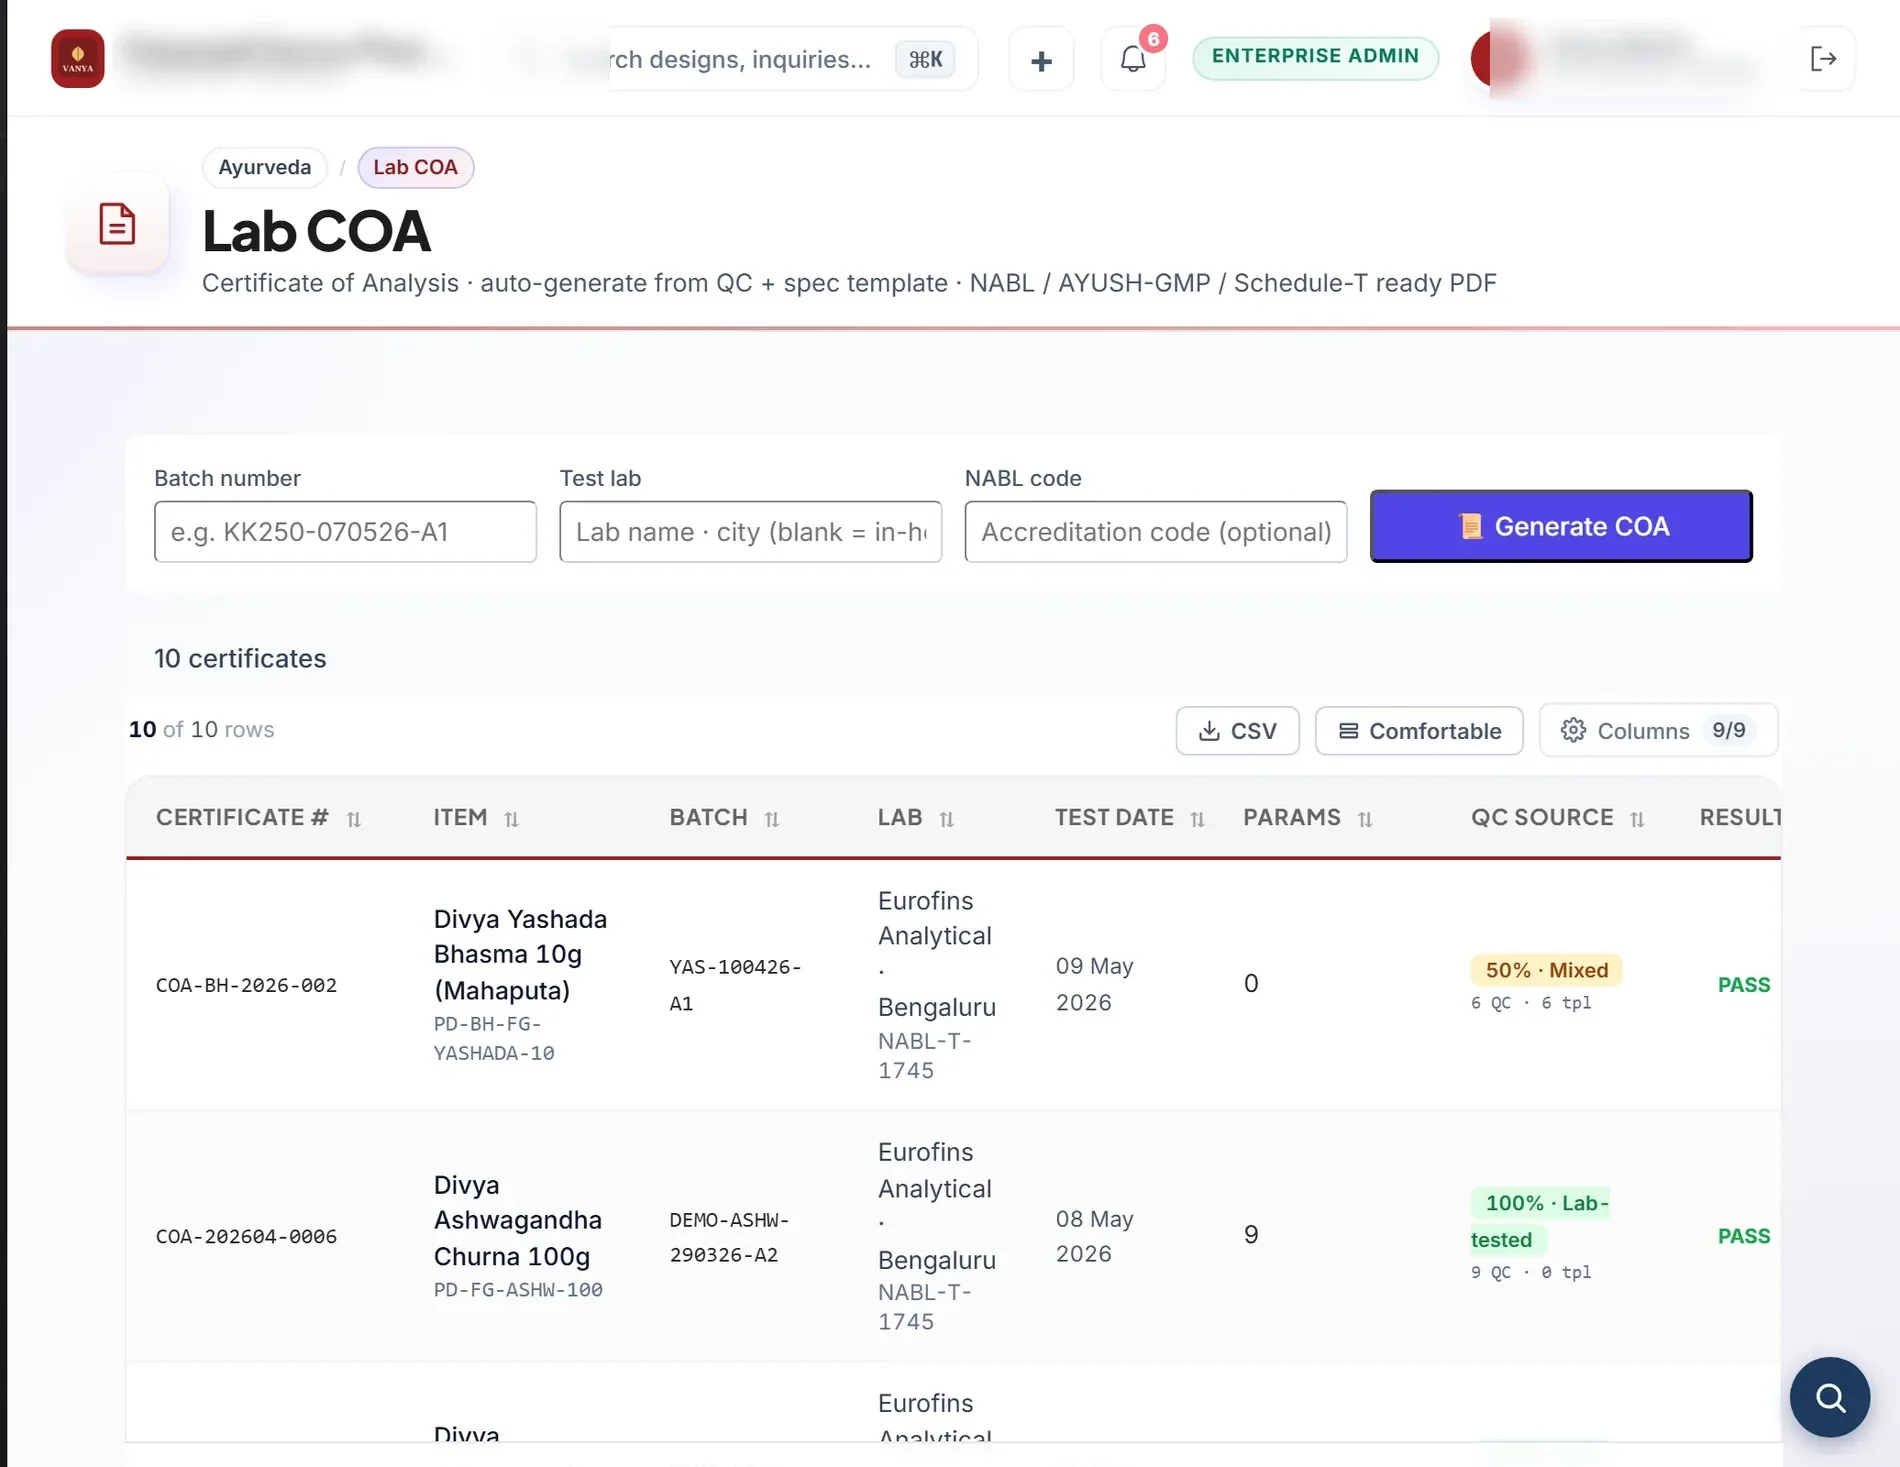Sort by Lab column
This screenshot has width=1900, height=1467.
click(946, 819)
